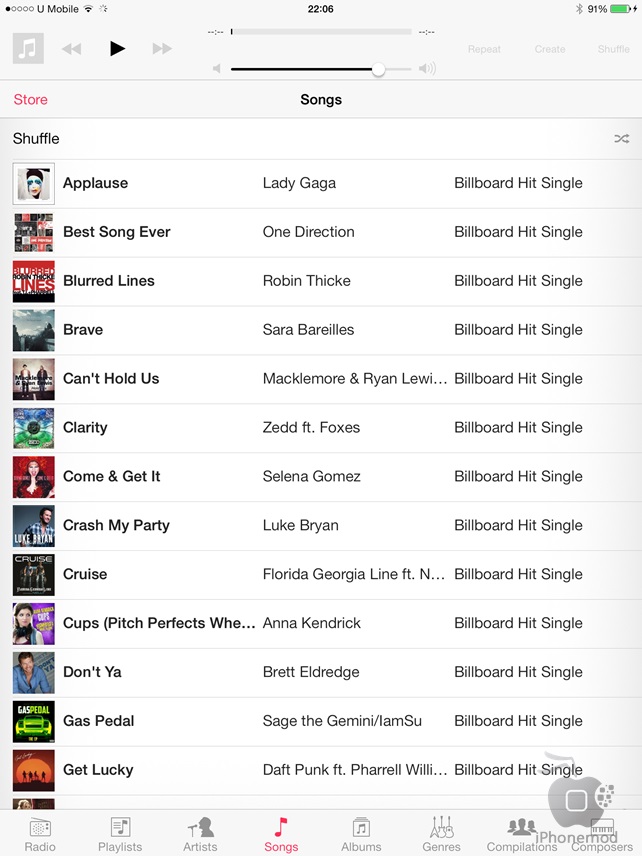Tap the shuffle arrows icon in Shuffle row
642x856 pixels.
point(621,139)
